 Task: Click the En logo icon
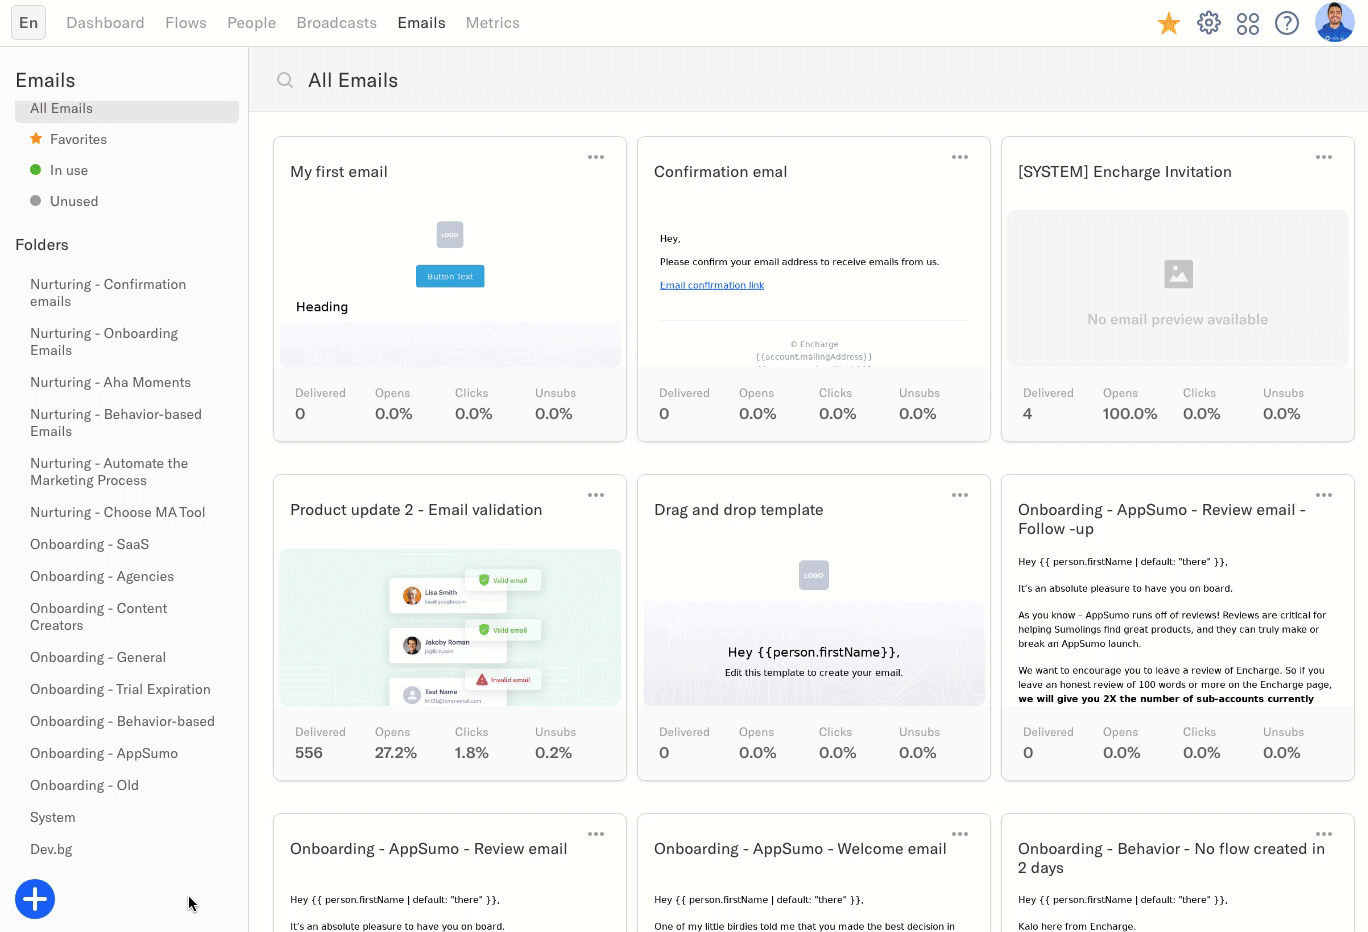click(x=29, y=22)
